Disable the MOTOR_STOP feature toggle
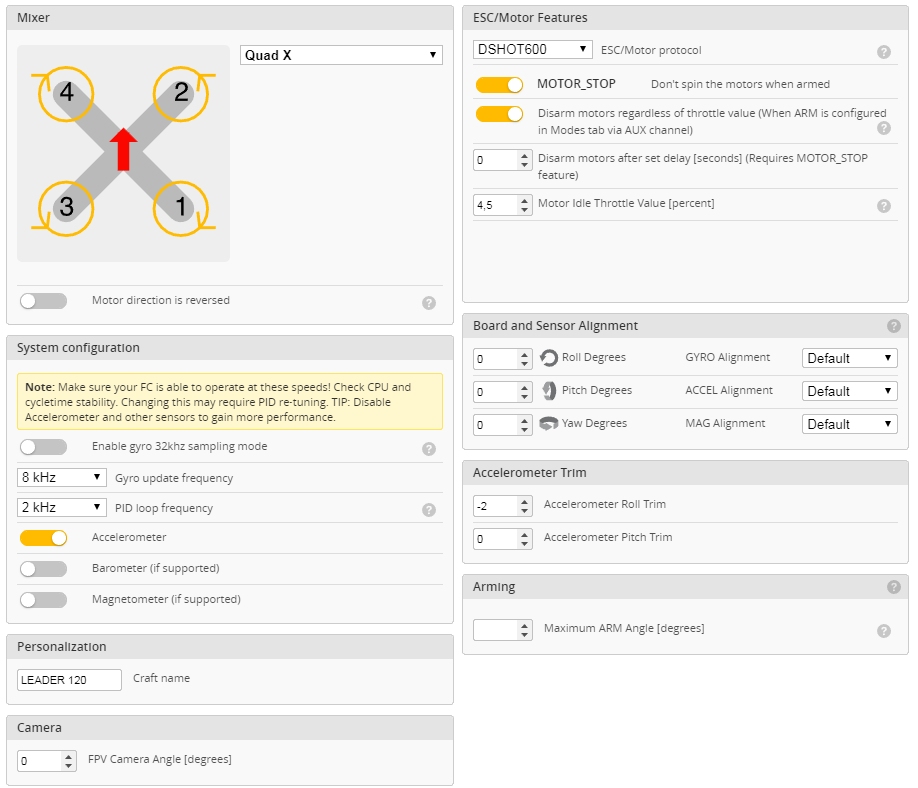 tap(499, 85)
